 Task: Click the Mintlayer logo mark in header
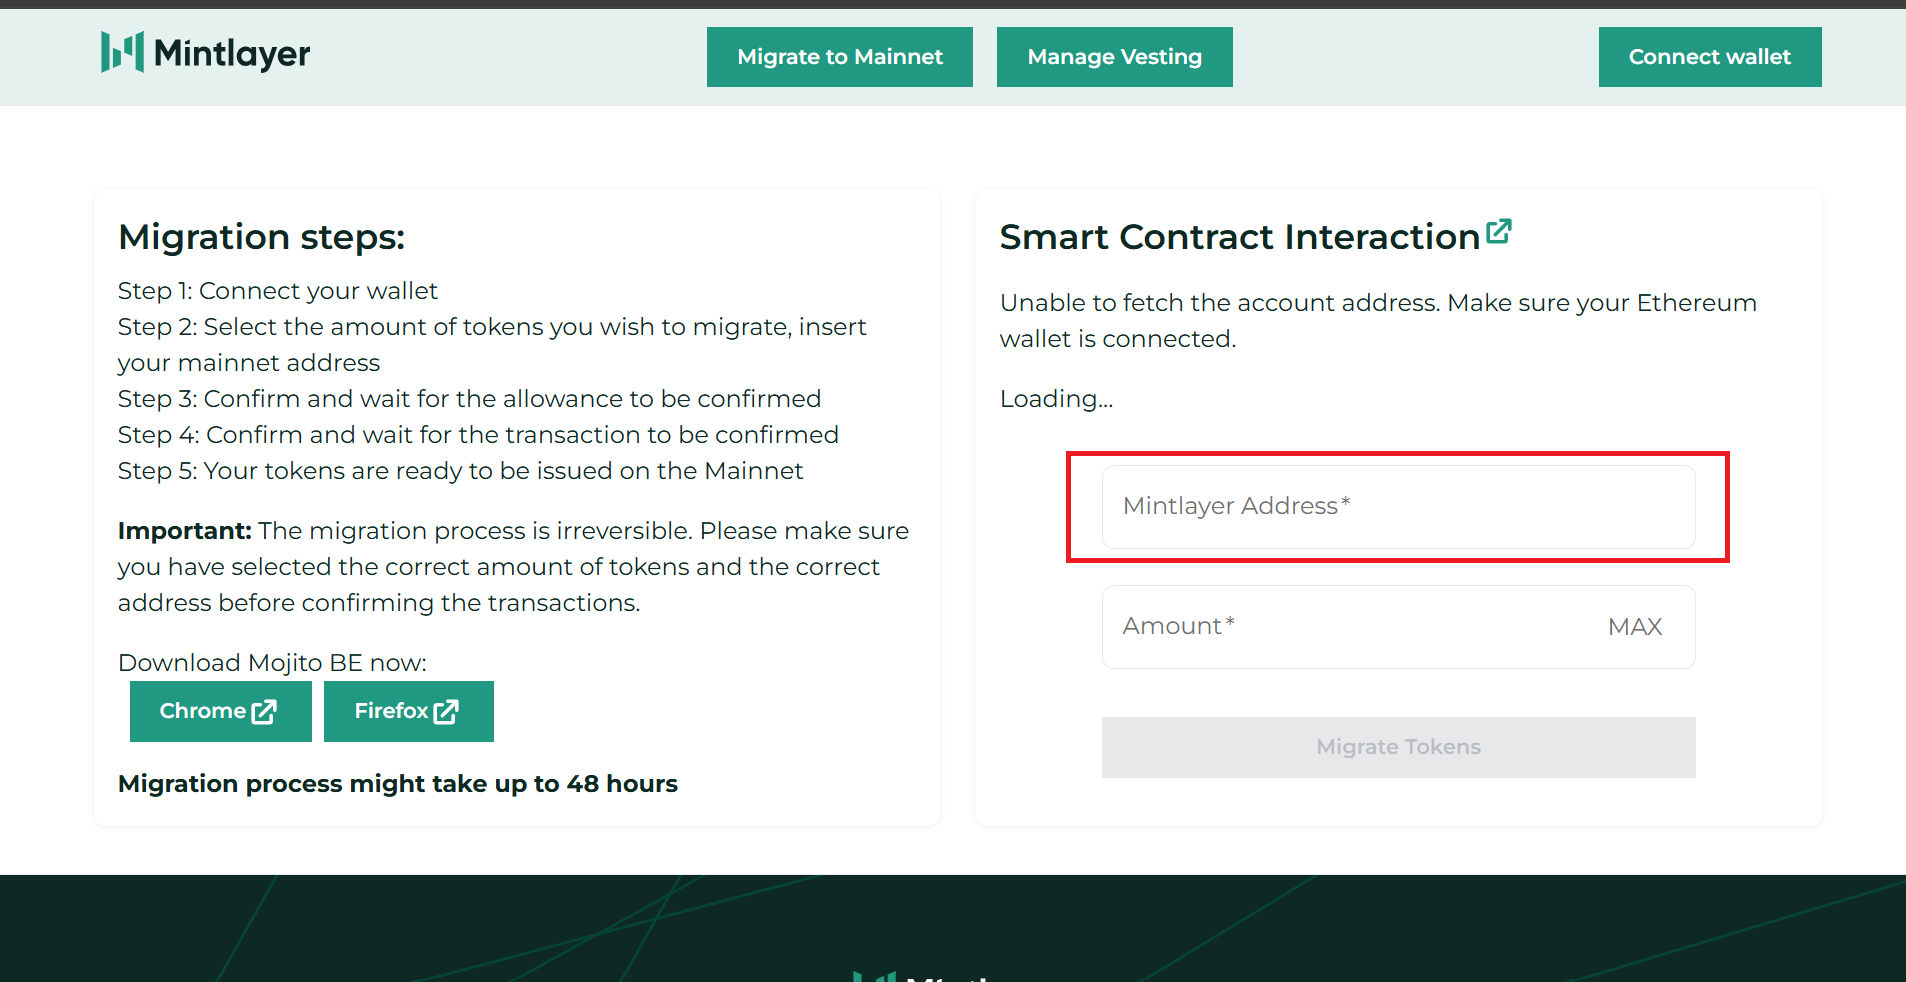(x=122, y=52)
